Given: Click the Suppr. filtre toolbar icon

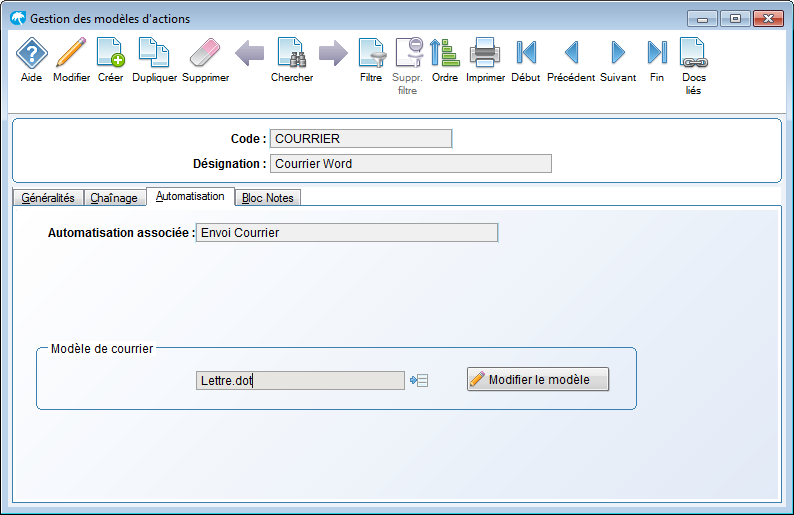Looking at the screenshot, I should click(408, 53).
